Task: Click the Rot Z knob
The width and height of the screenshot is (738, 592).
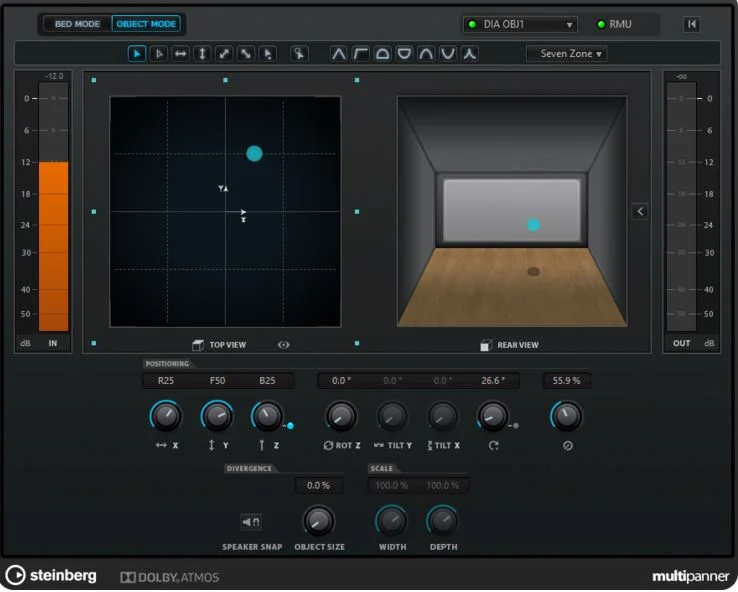Action: pyautogui.click(x=341, y=416)
